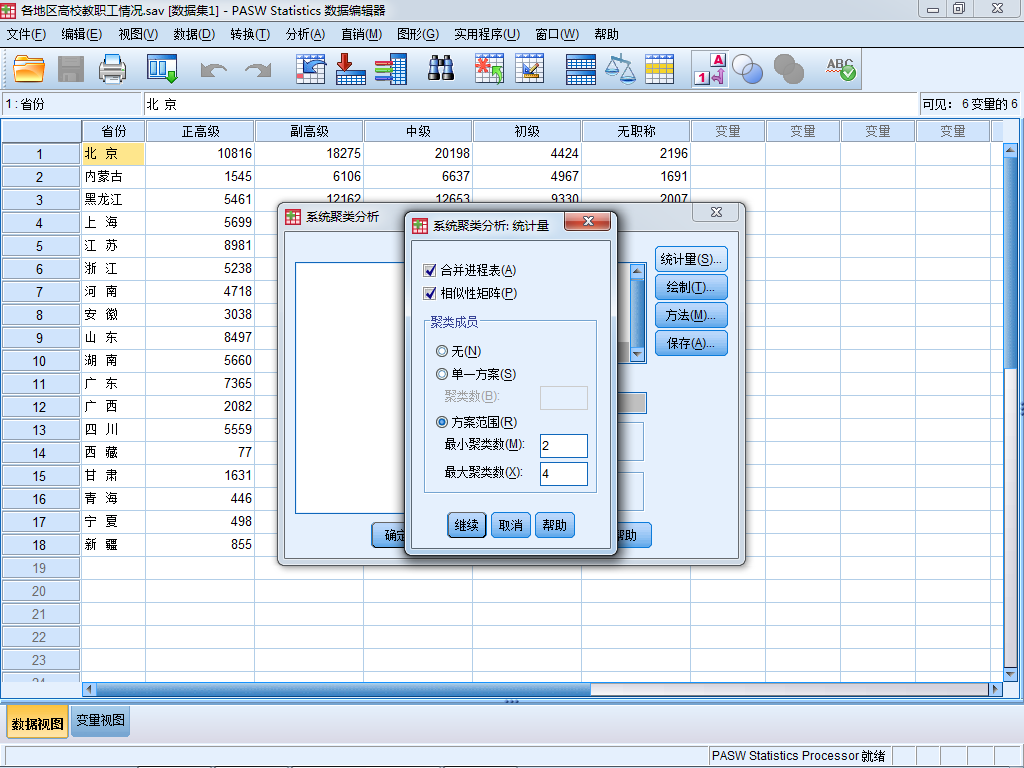1024x768 pixels.
Task: Select cases toolbar icon
Action: tap(660, 69)
